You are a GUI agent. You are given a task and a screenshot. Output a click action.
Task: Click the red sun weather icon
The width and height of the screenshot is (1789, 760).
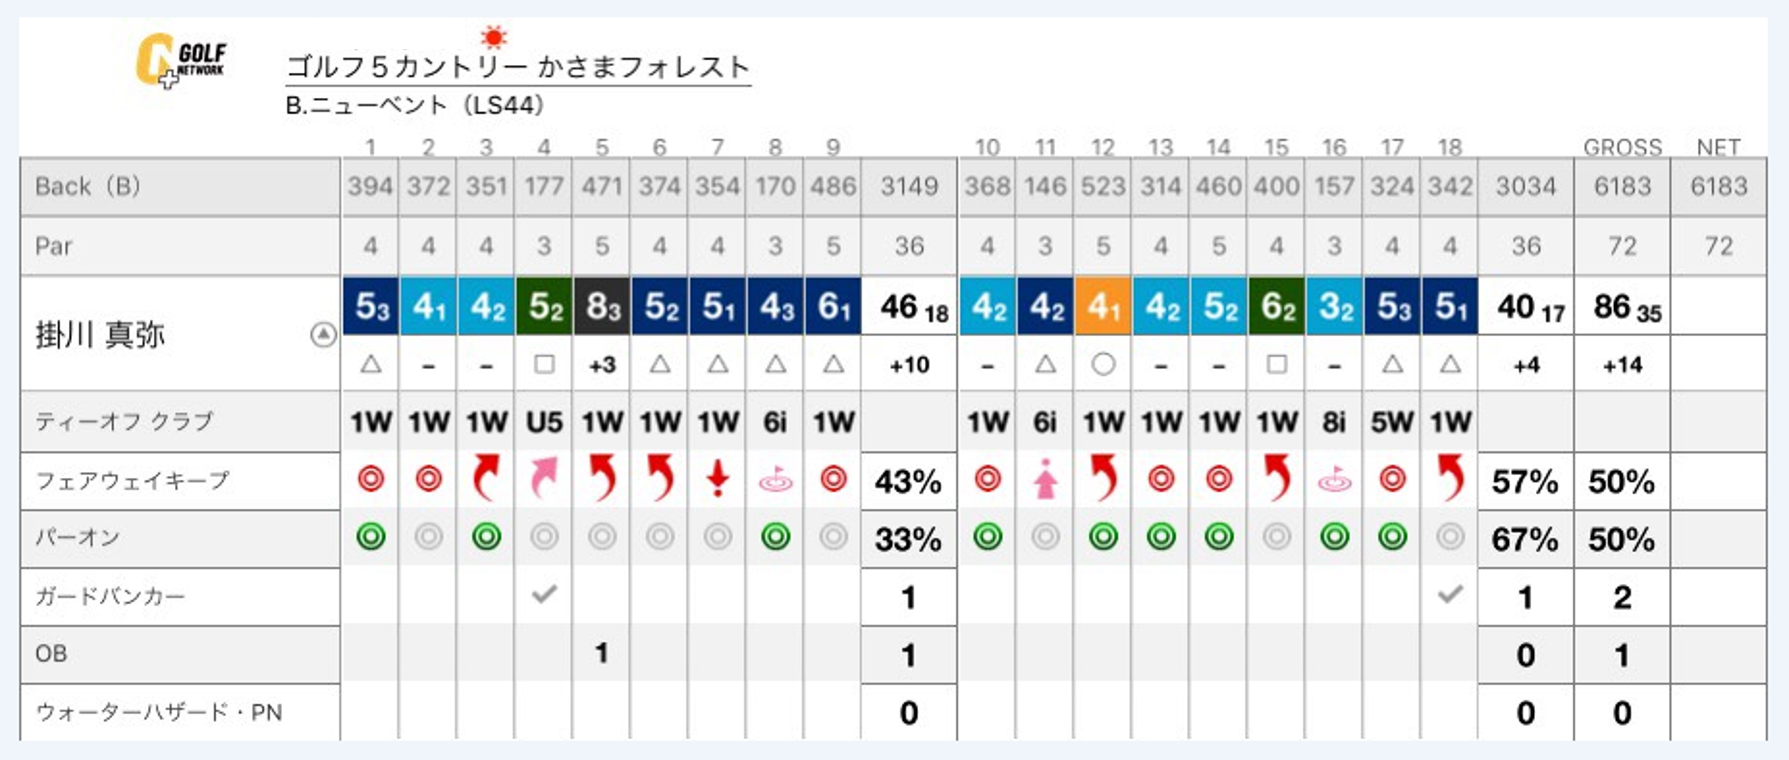[493, 38]
